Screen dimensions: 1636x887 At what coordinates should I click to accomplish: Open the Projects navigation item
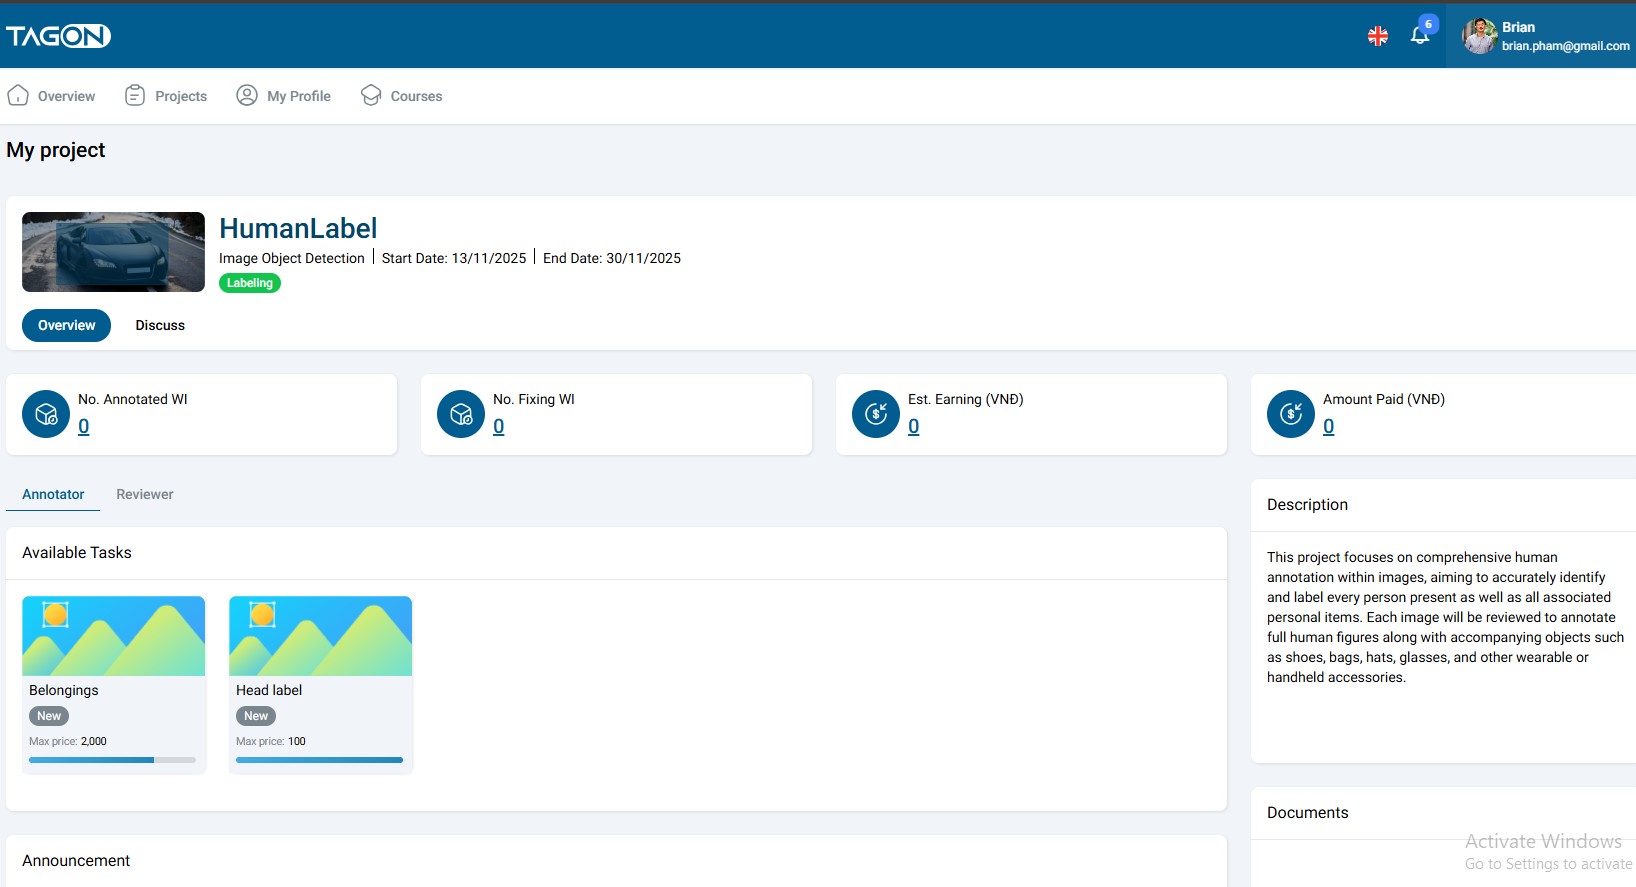[166, 96]
